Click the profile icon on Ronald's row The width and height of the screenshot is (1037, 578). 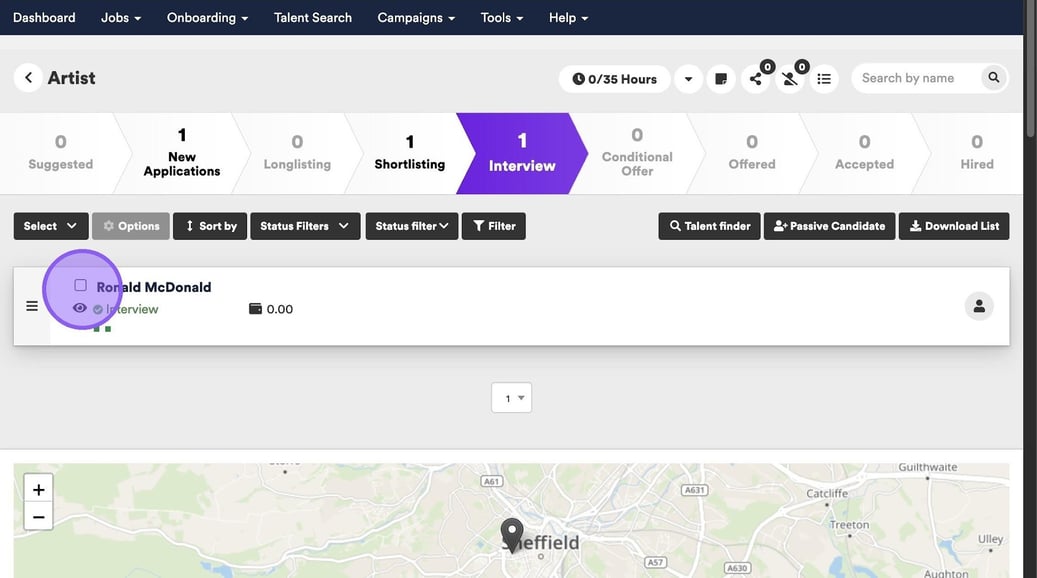pos(979,306)
